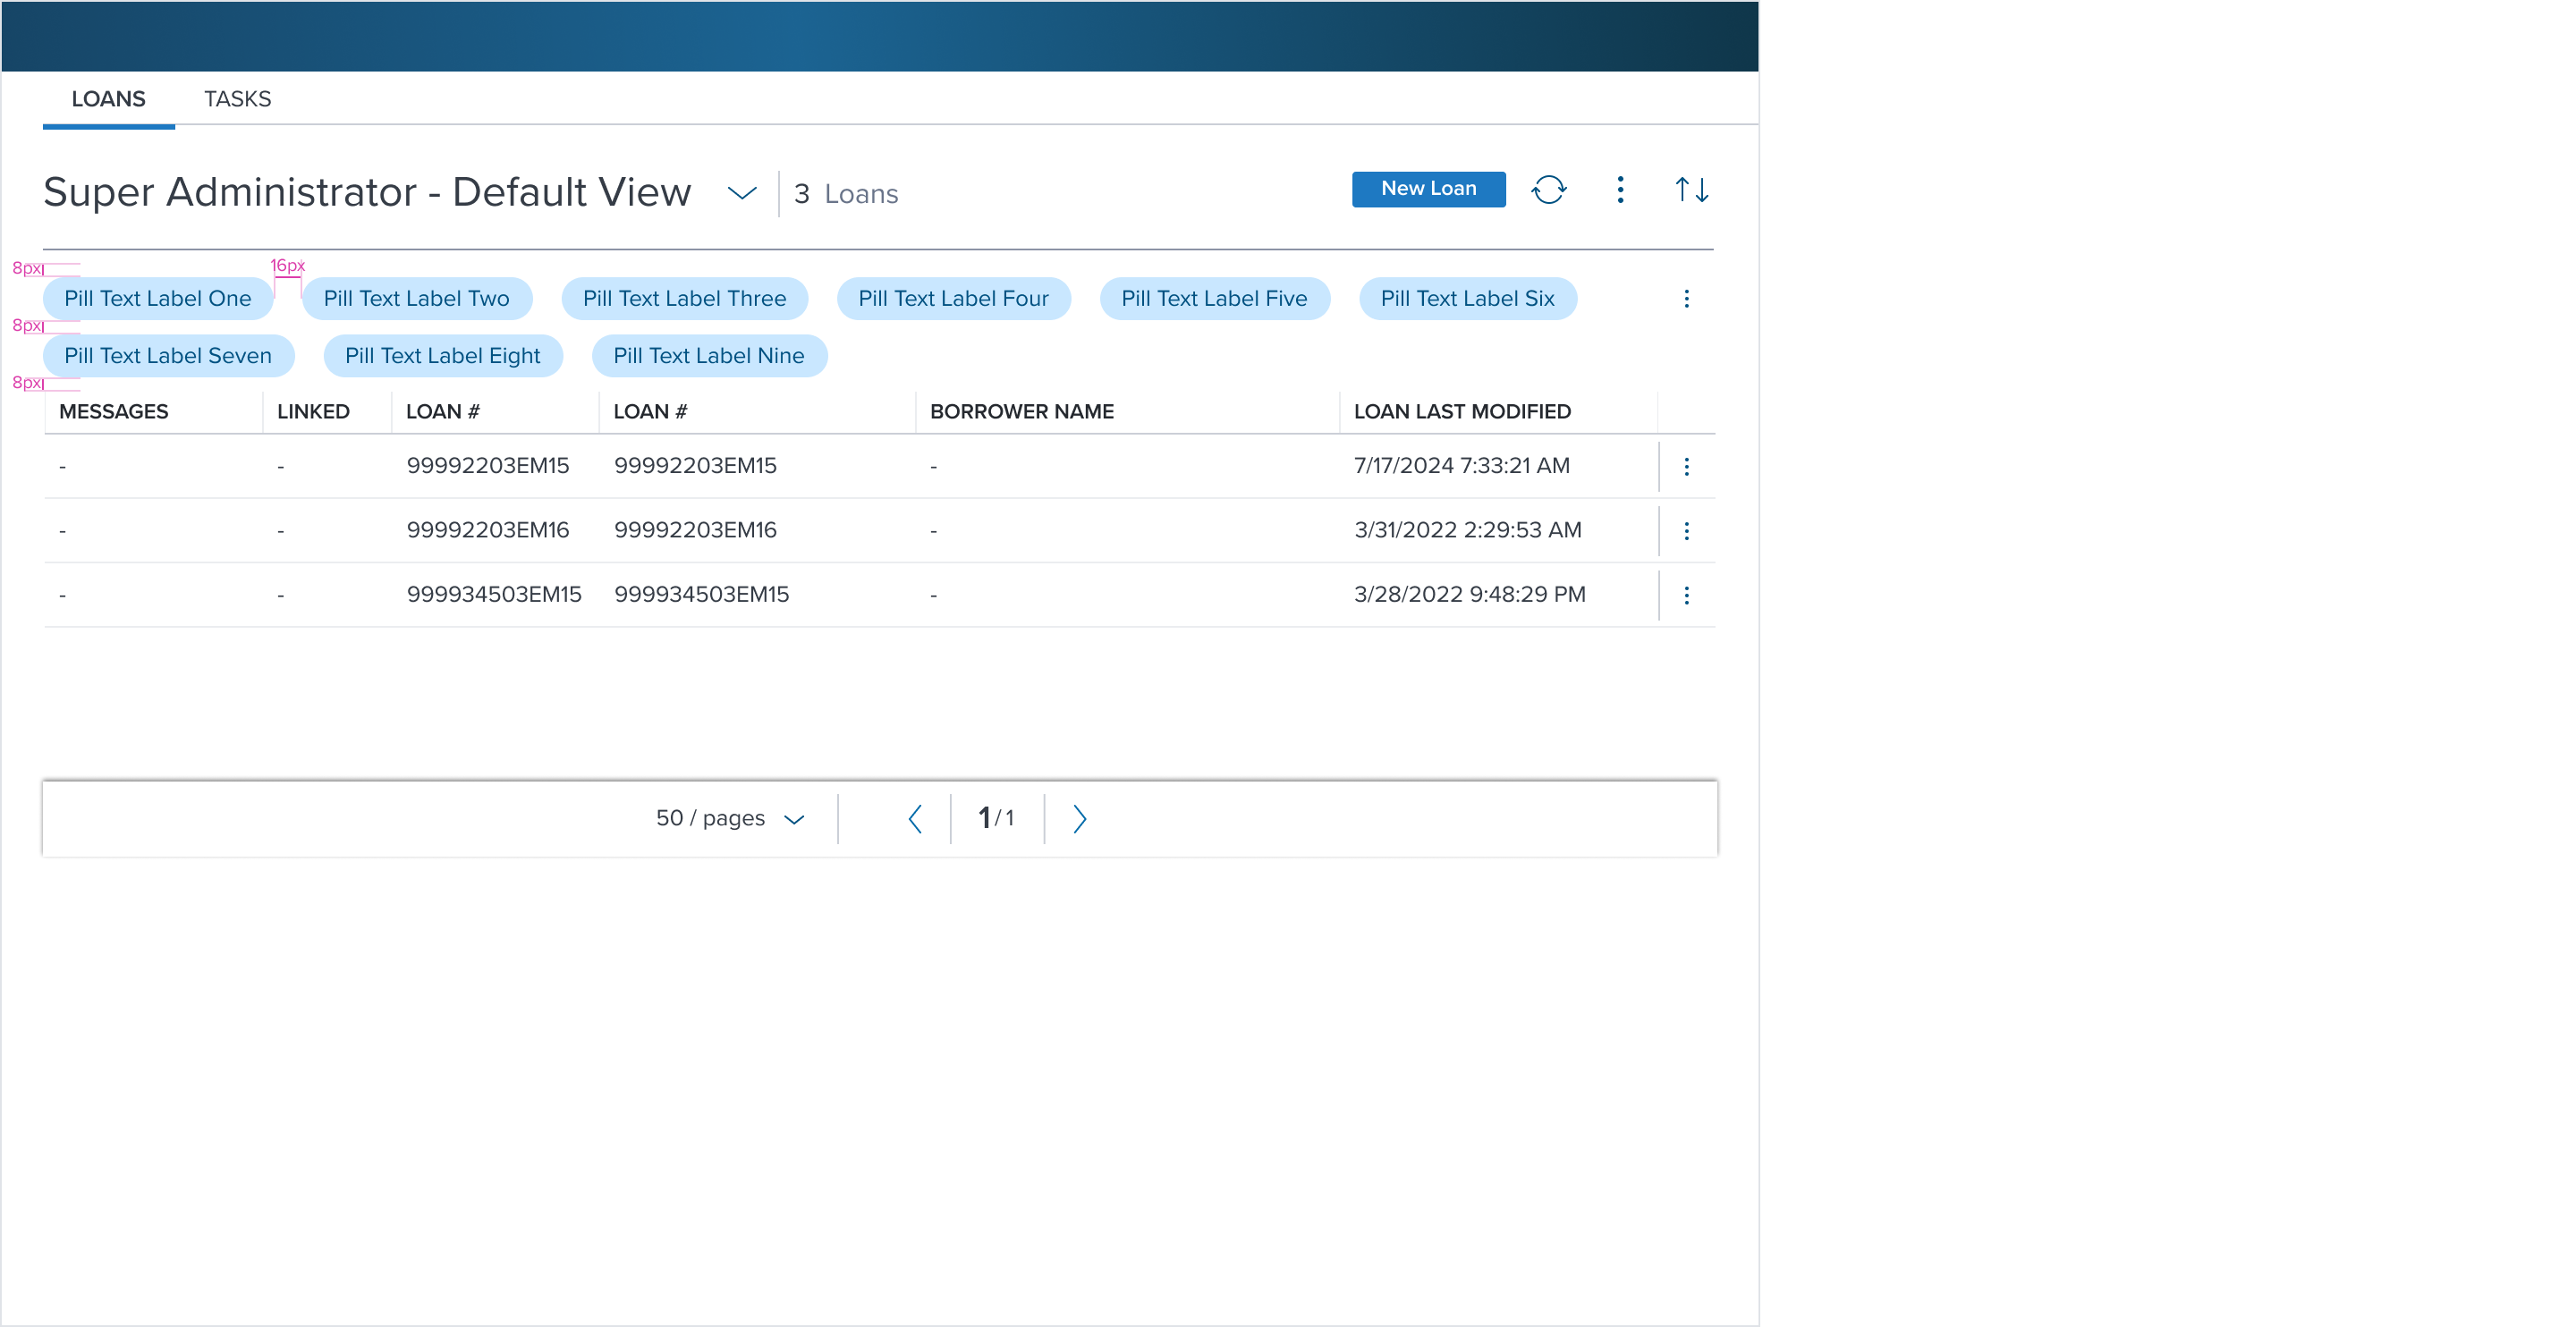
Task: Expand the Default View dropdown chevron
Action: (x=741, y=193)
